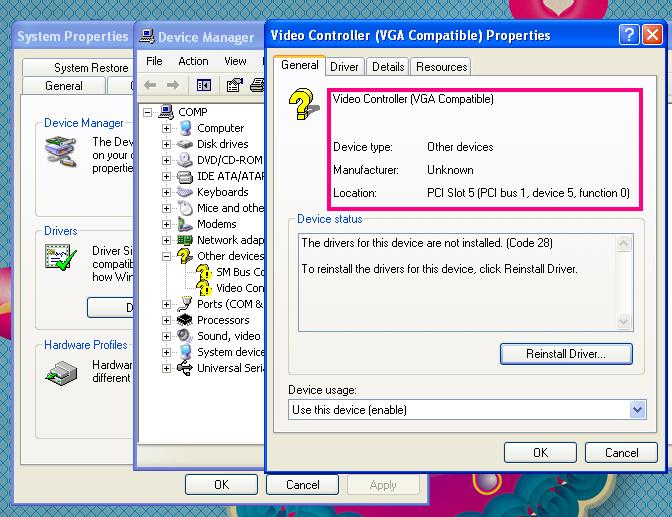Toggle the console tree pane icon in toolbar
672x517 pixels.
pyautogui.click(x=204, y=85)
